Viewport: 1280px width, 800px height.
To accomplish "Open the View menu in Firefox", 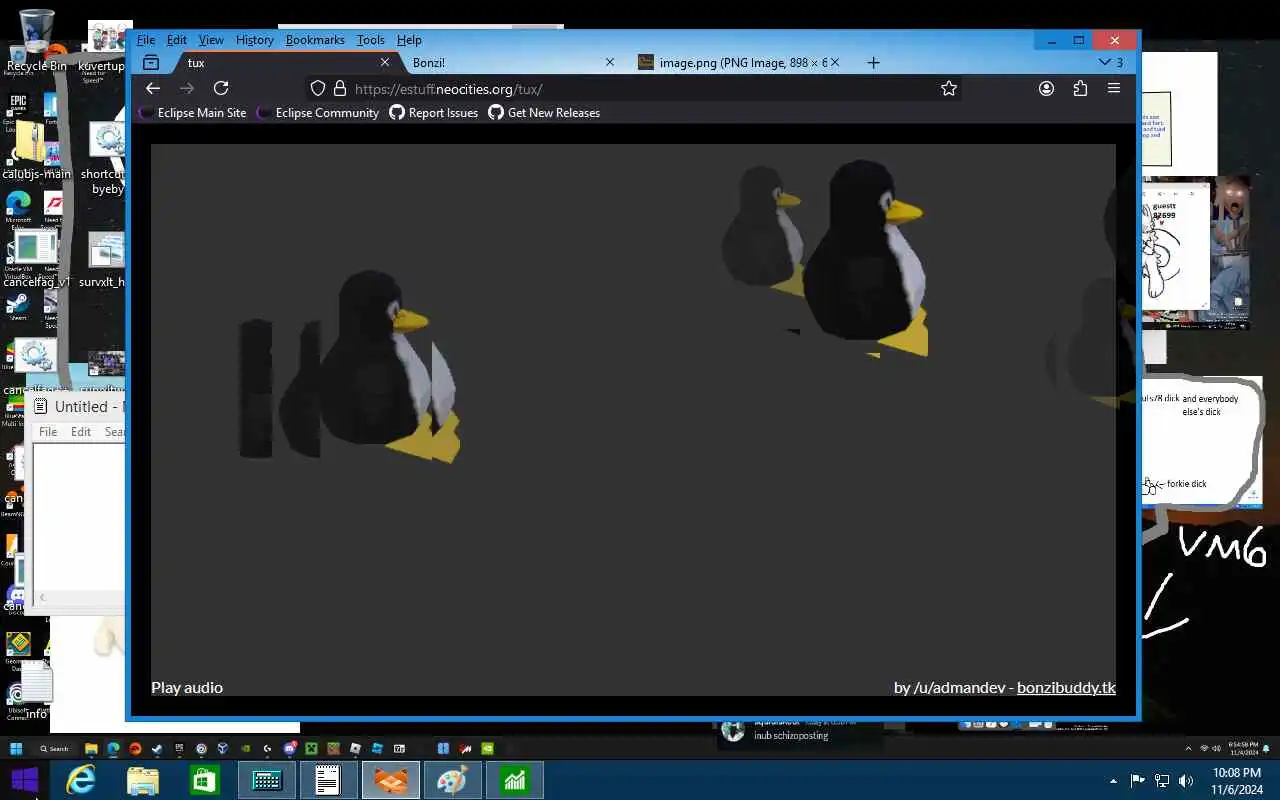I will 211,40.
